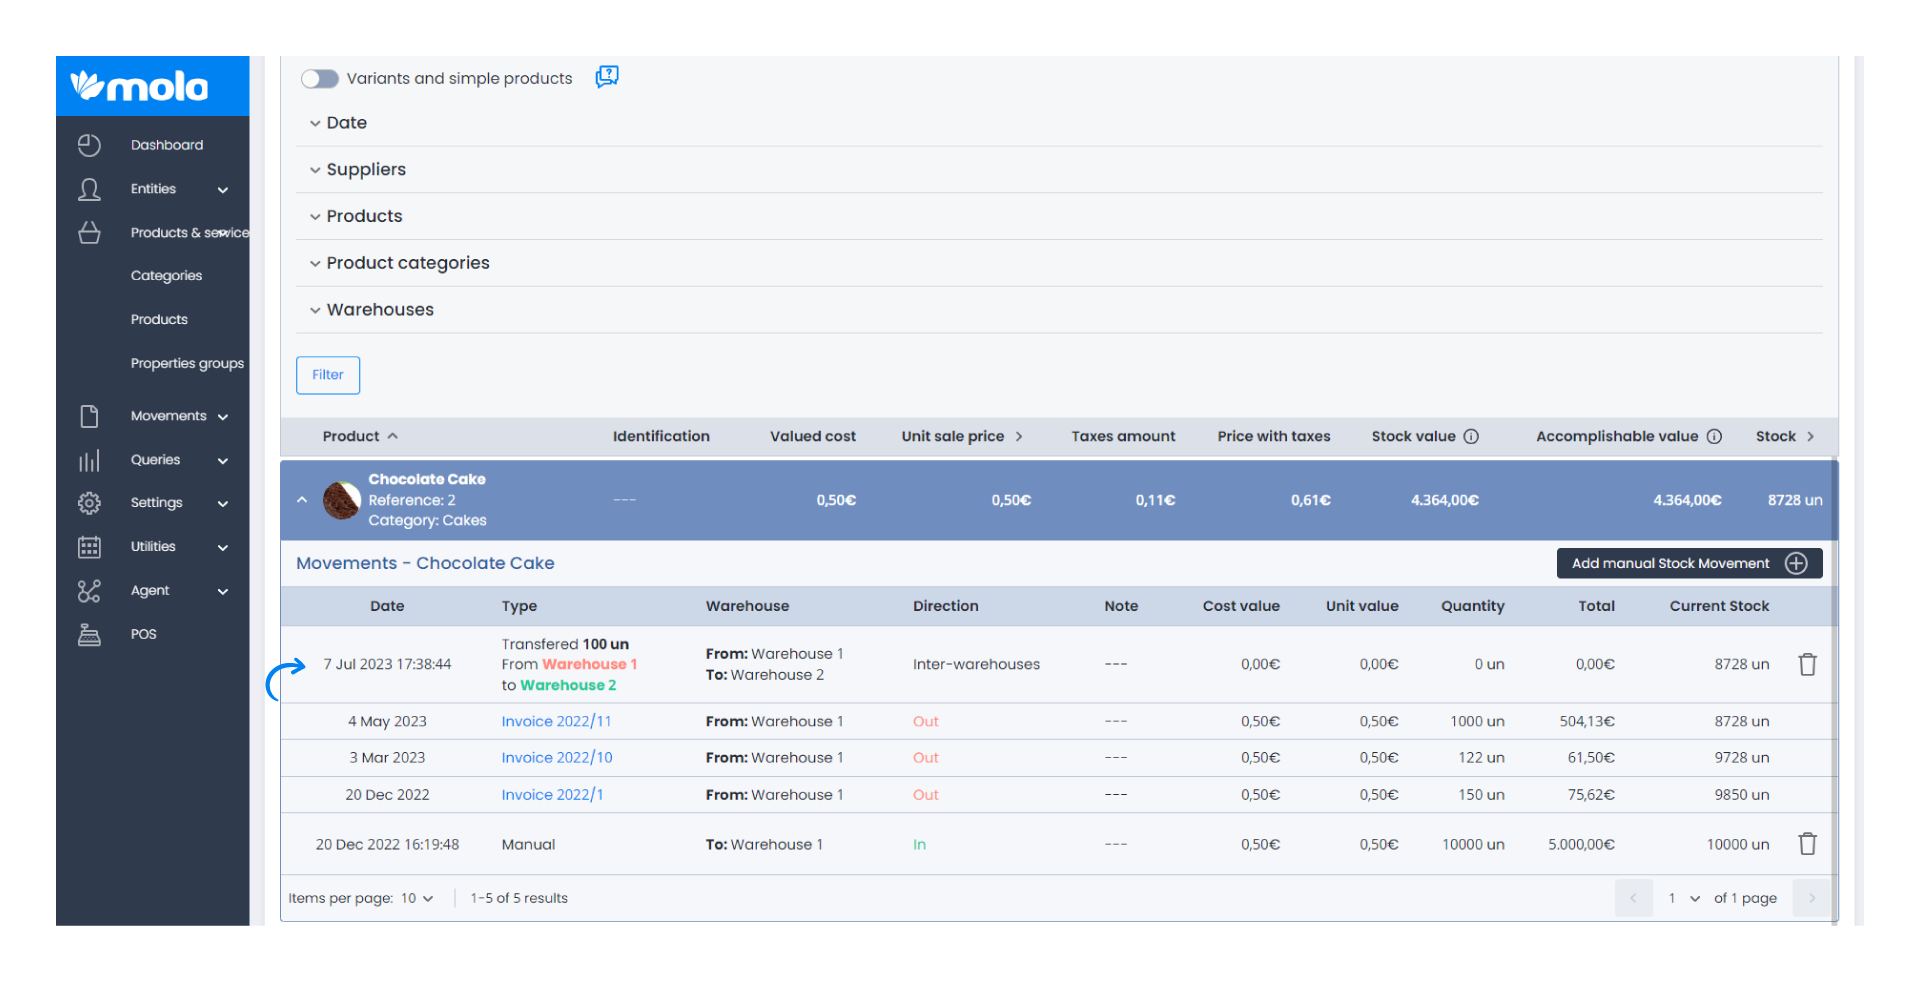Click the POS register icon
The height and width of the screenshot is (982, 1920).
89,634
